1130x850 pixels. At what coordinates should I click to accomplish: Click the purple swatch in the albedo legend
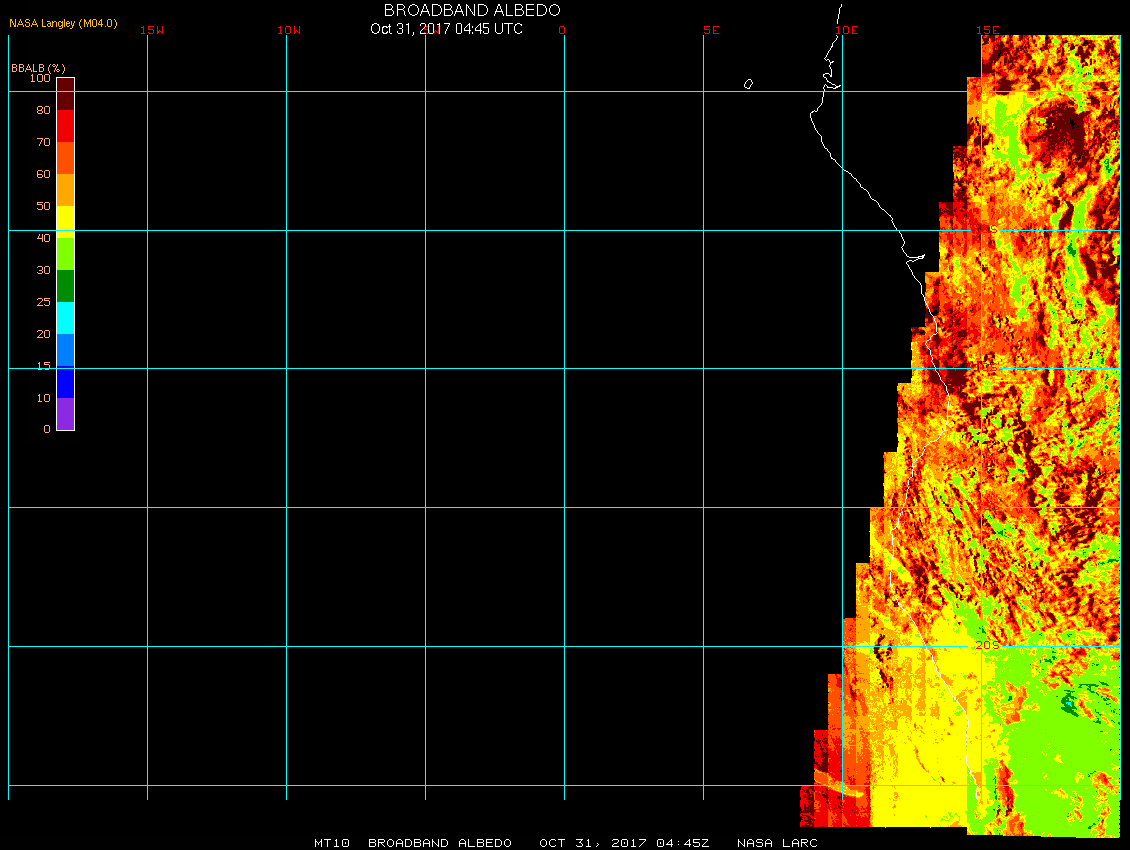pyautogui.click(x=65, y=413)
